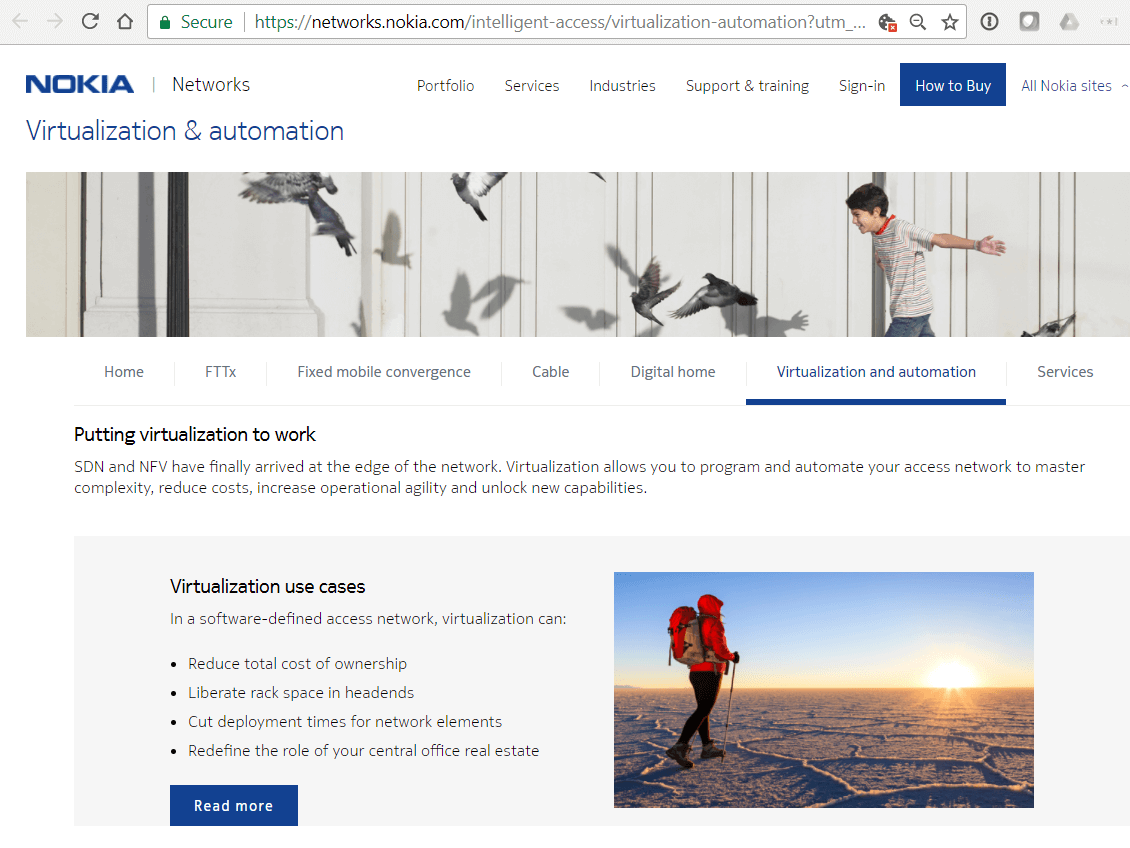
Task: Click the Nokia logo
Action: pyautogui.click(x=79, y=84)
